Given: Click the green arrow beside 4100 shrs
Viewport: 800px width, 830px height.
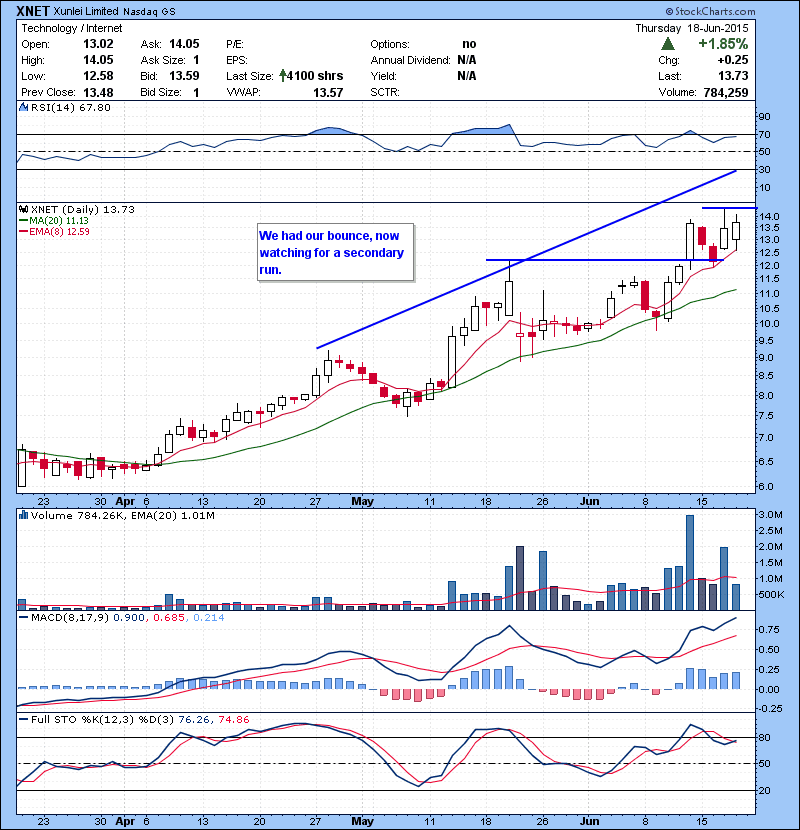Looking at the screenshot, I should tap(283, 76).
